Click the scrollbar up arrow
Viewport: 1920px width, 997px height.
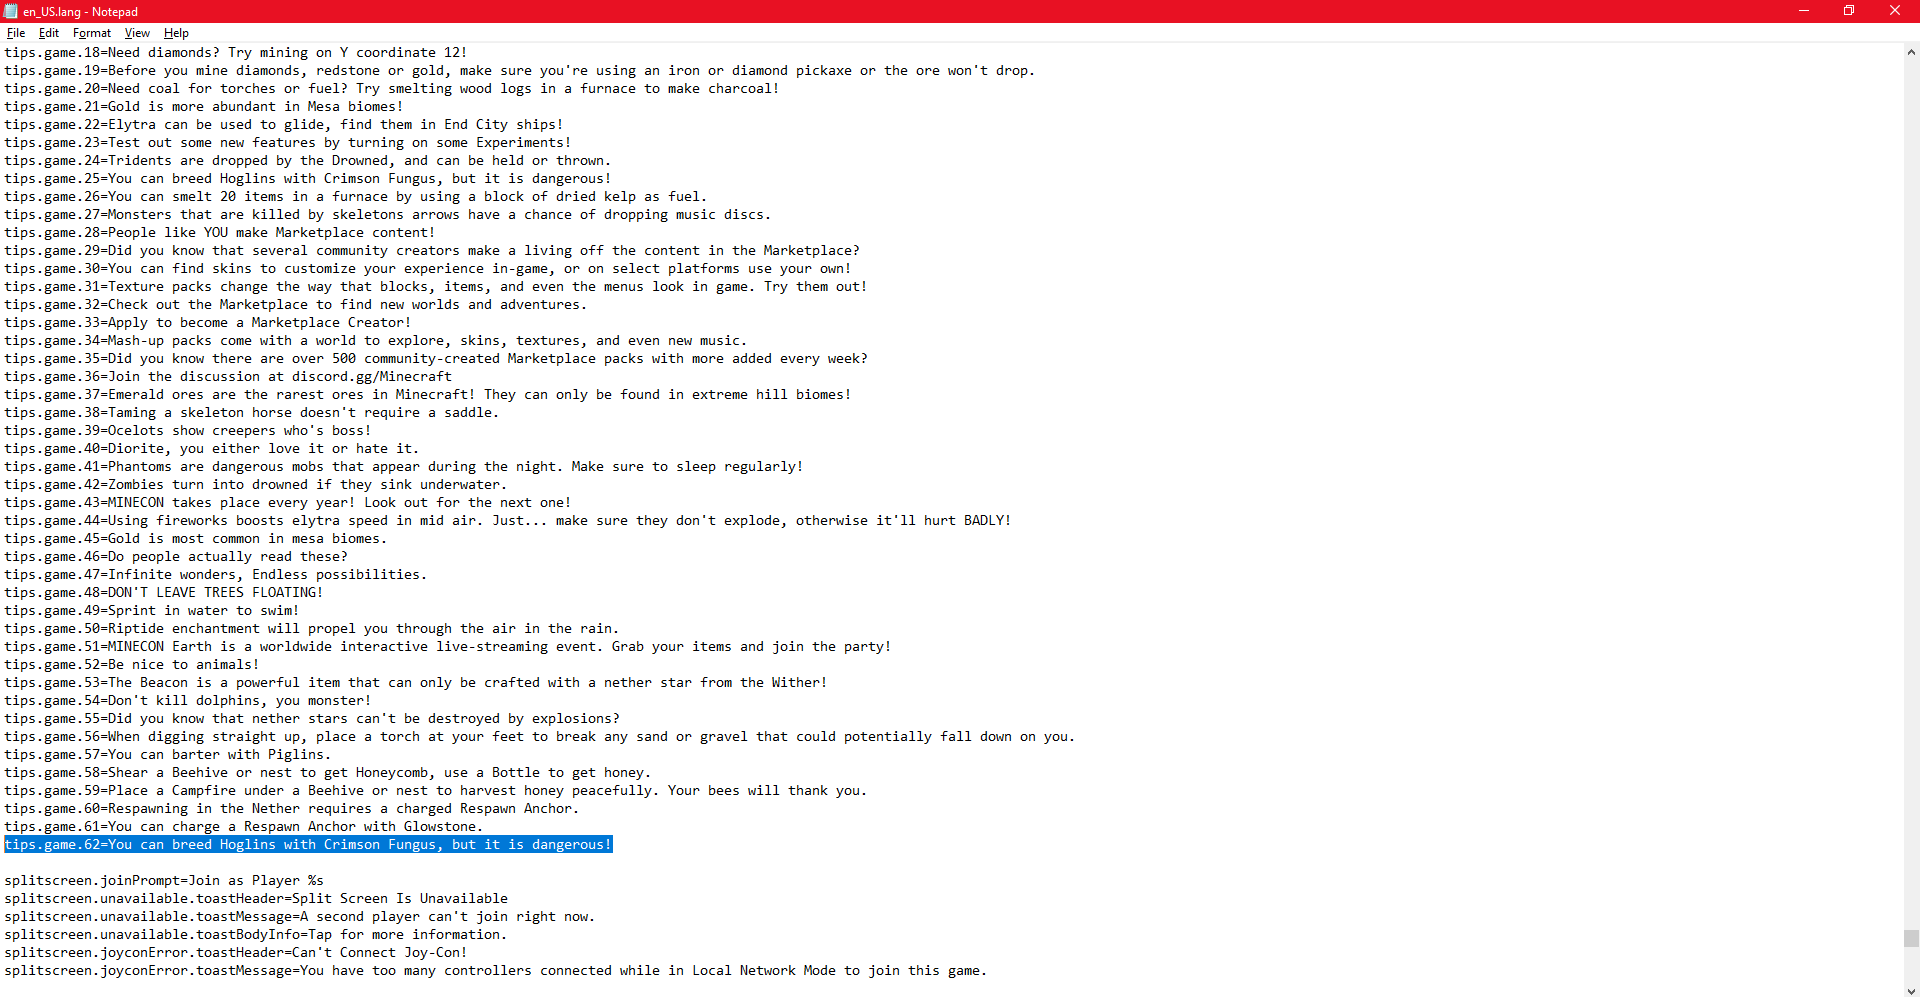[x=1911, y=52]
